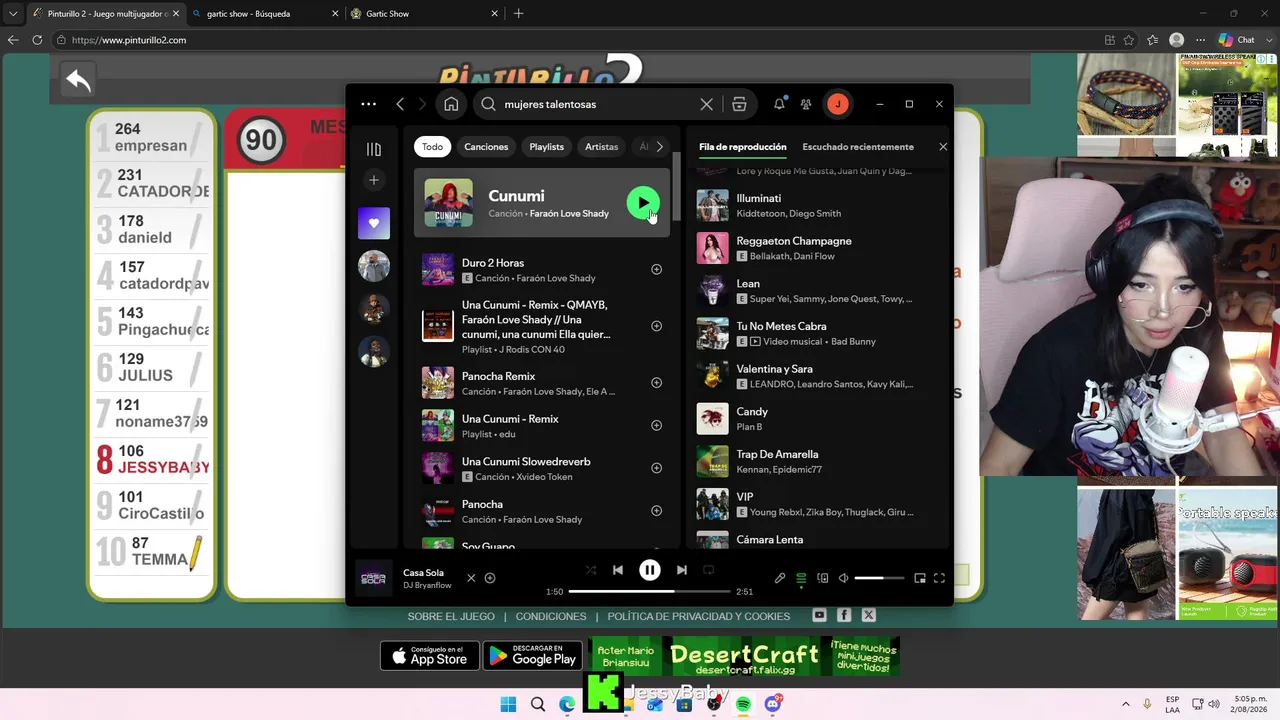Open browser tab list dropdown

(13, 14)
